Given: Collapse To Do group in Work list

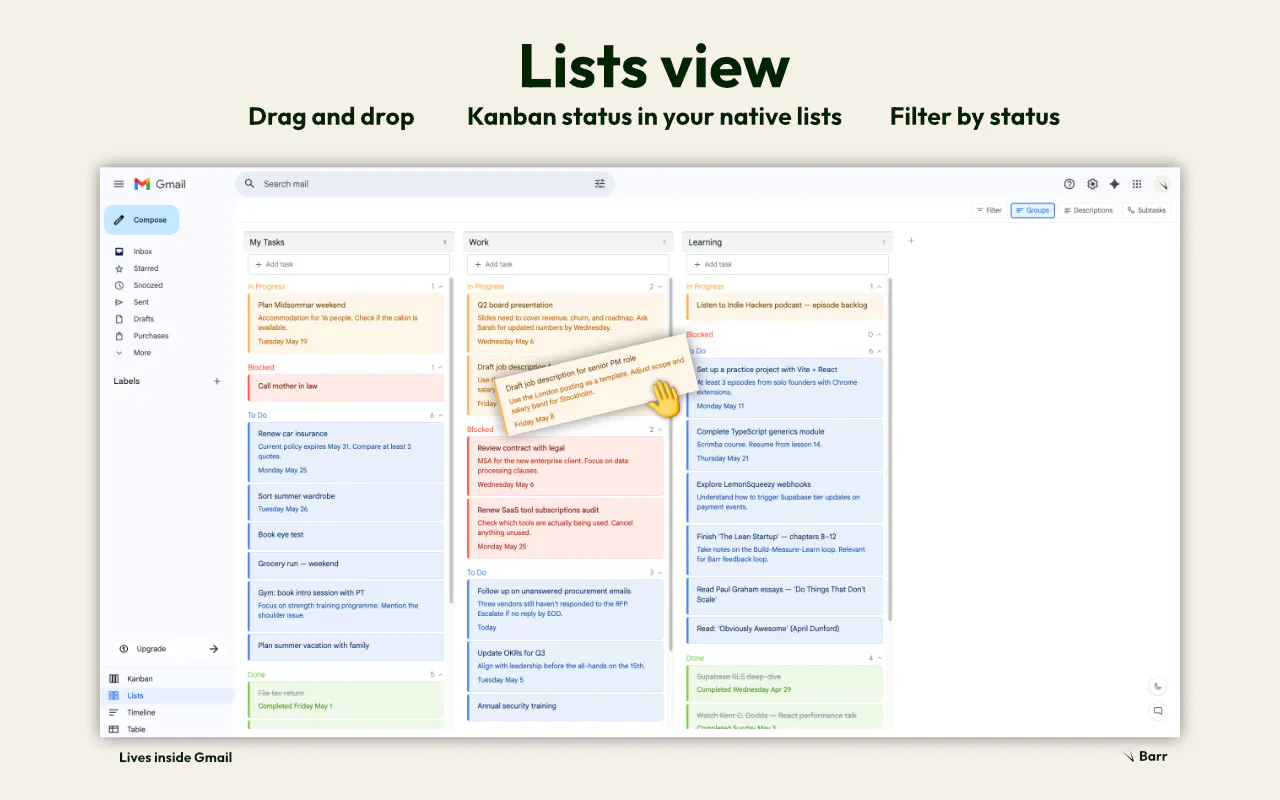Looking at the screenshot, I should click(x=659, y=573).
